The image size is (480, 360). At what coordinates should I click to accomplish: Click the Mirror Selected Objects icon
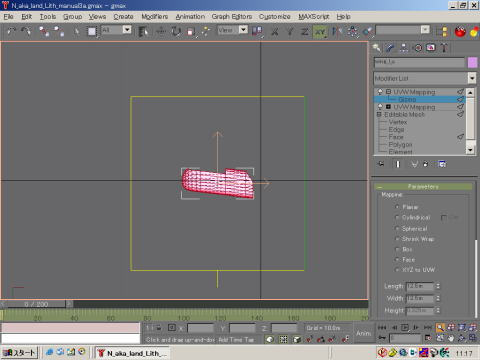[337, 31]
